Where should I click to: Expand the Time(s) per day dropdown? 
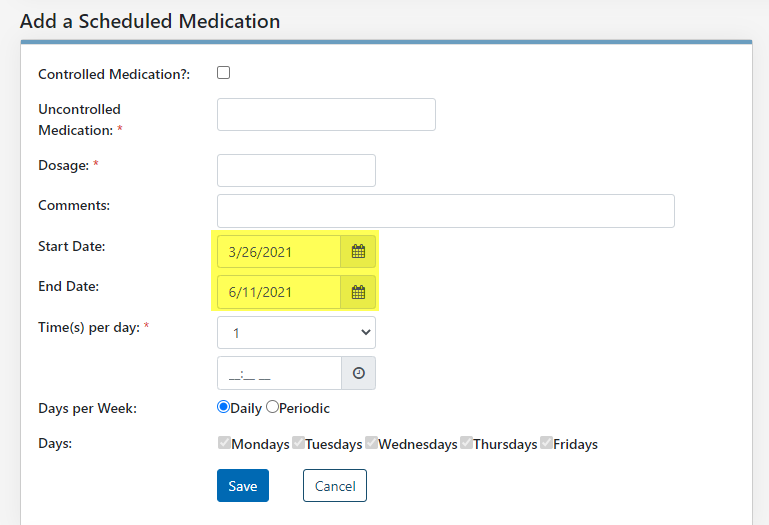(296, 333)
